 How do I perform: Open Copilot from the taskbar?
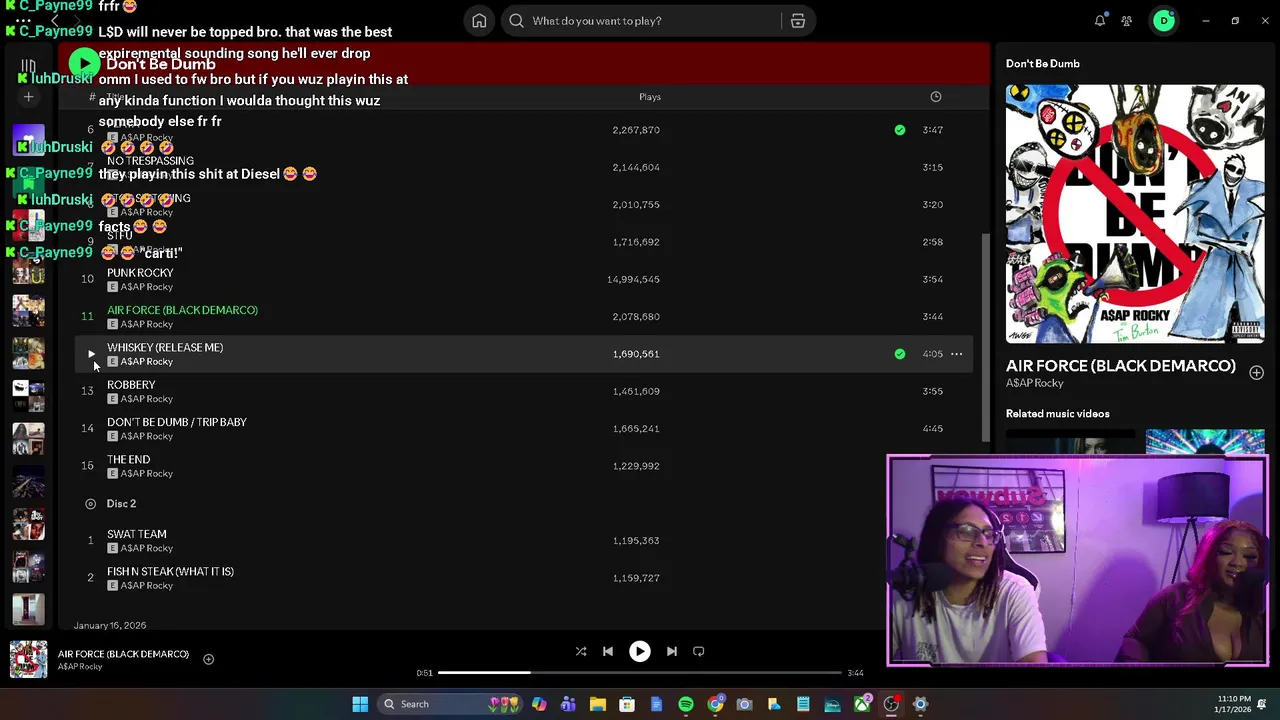coord(539,704)
